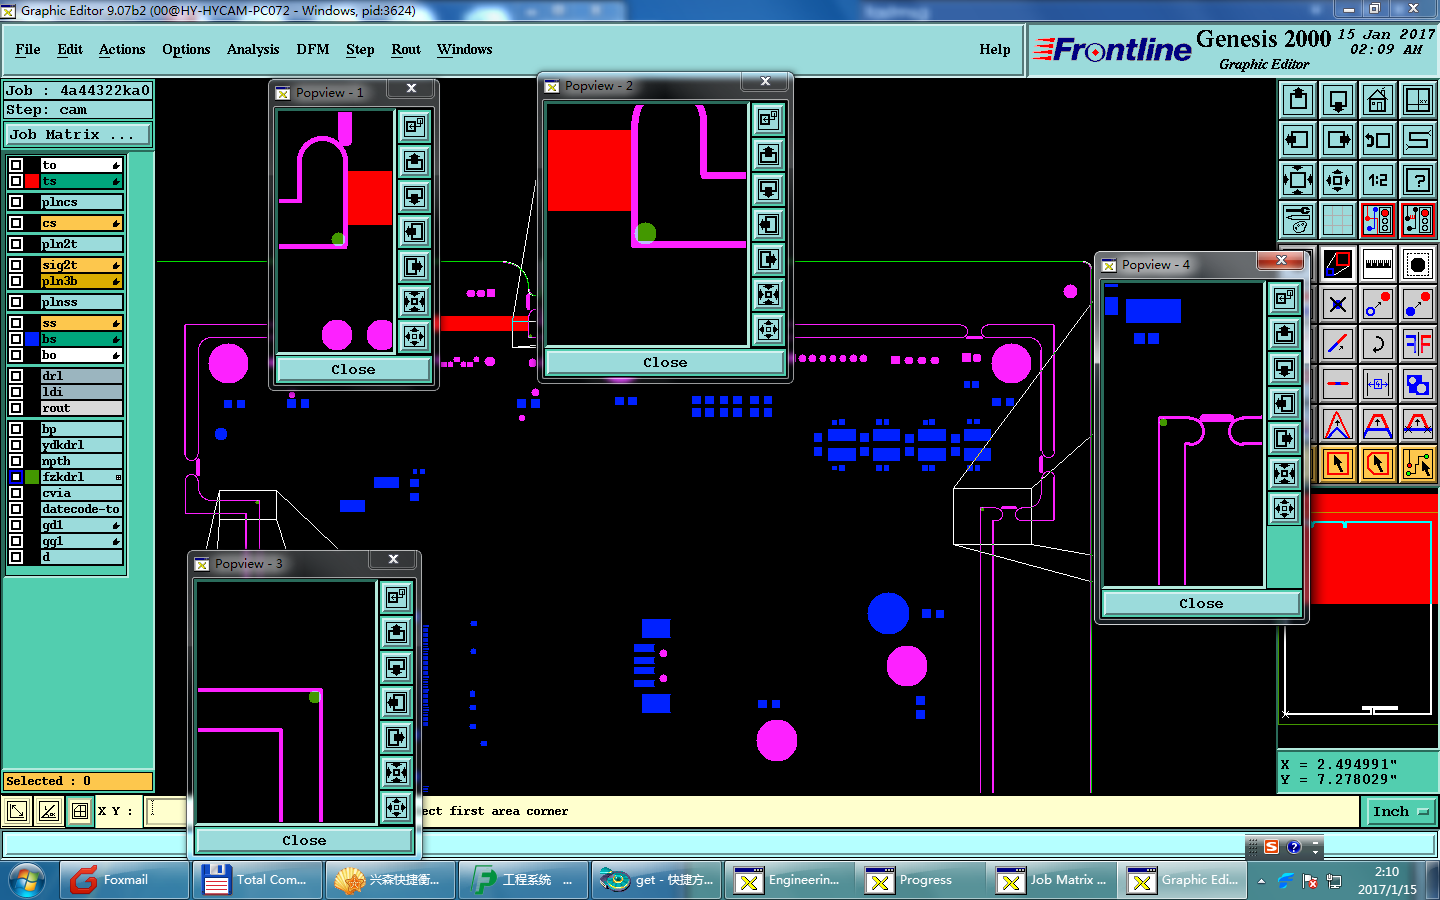Close Popview 4 with its Close button
The height and width of the screenshot is (900, 1440).
(1201, 603)
